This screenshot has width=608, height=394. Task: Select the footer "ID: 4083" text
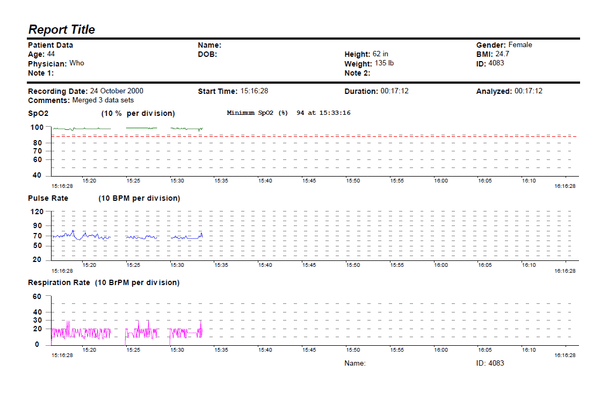tap(490, 363)
